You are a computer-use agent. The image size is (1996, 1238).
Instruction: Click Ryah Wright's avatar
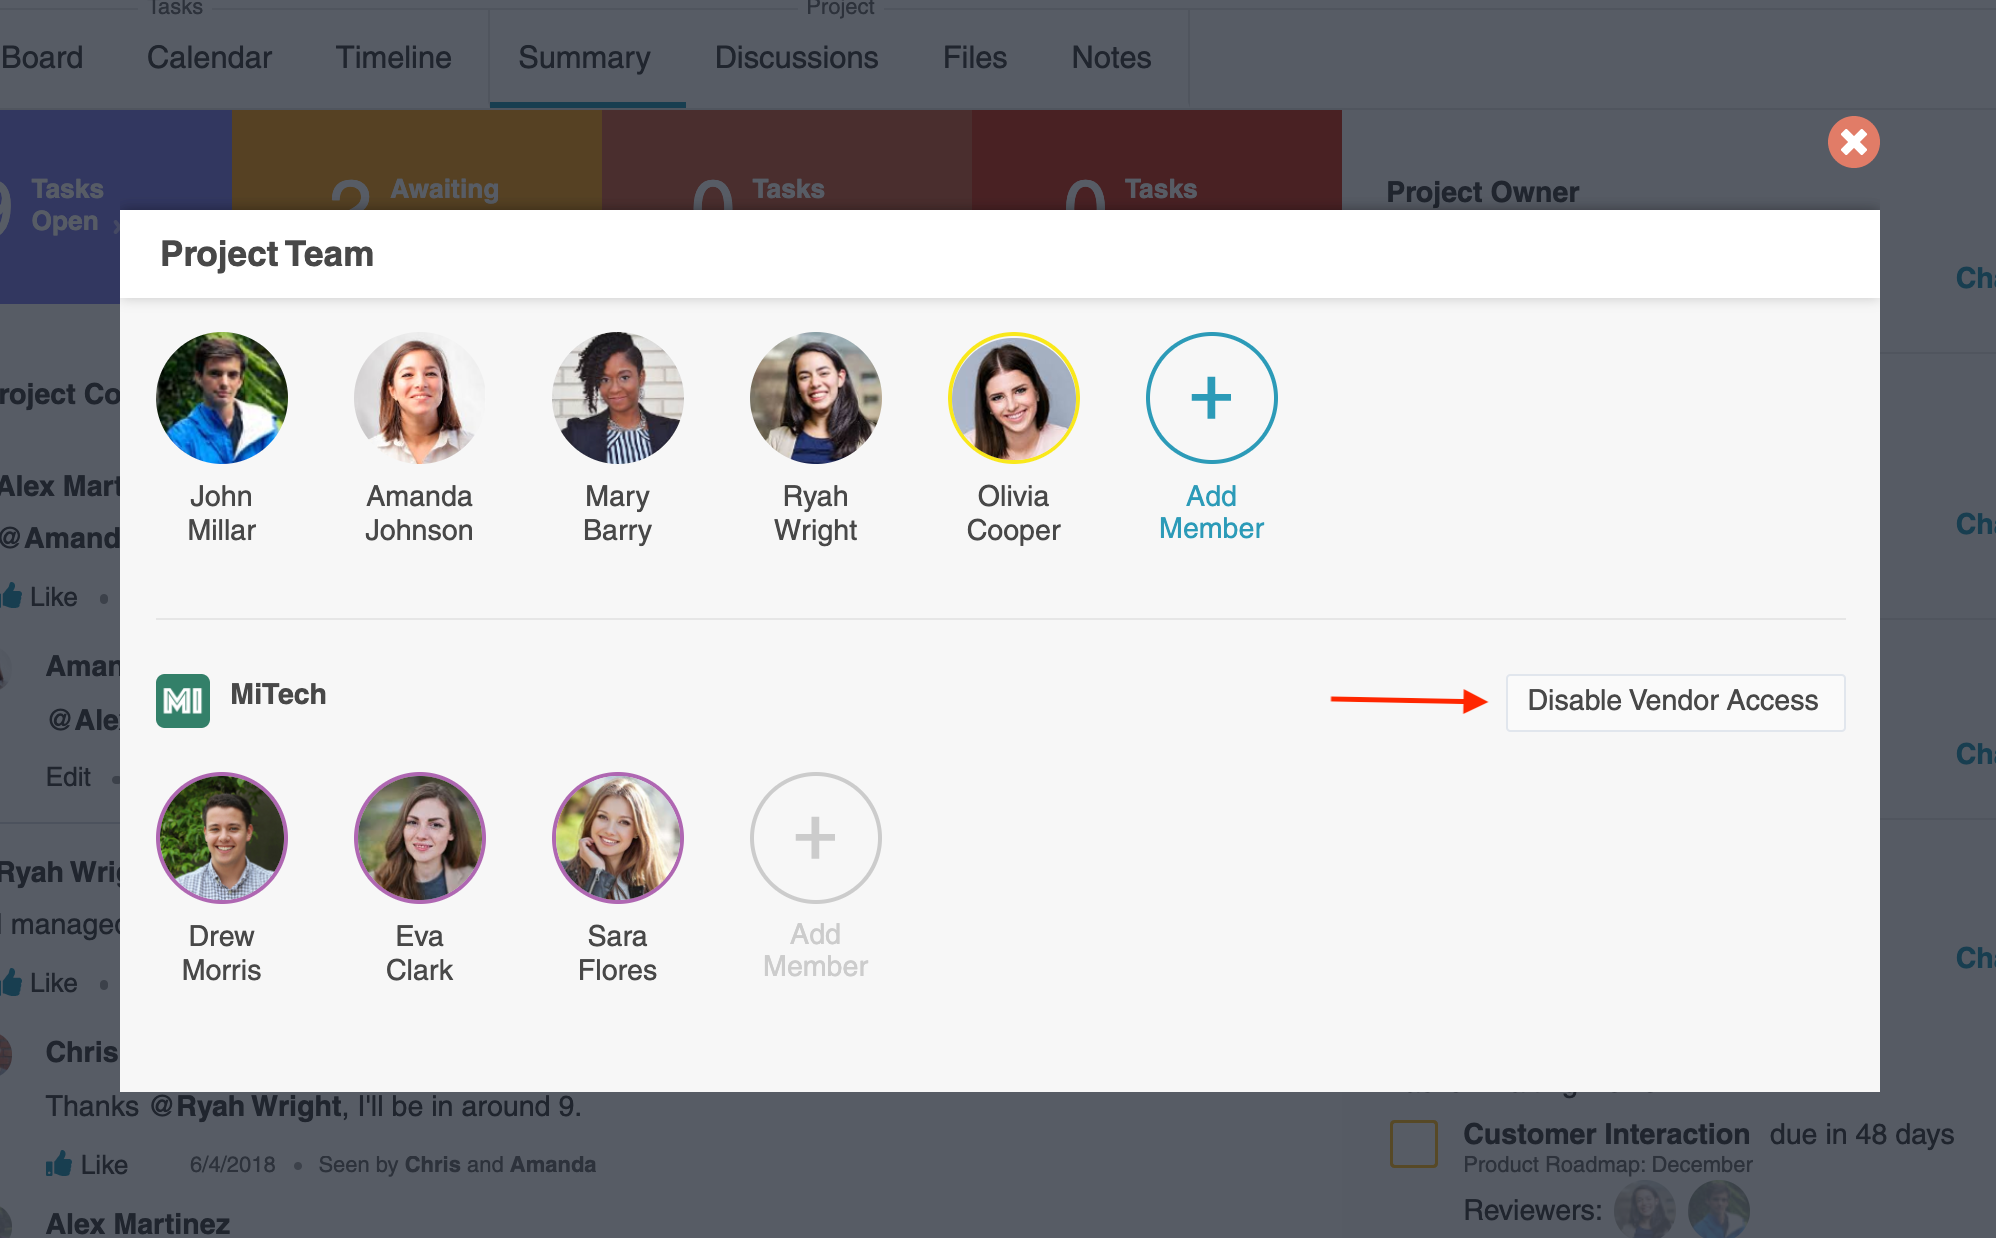coord(815,398)
